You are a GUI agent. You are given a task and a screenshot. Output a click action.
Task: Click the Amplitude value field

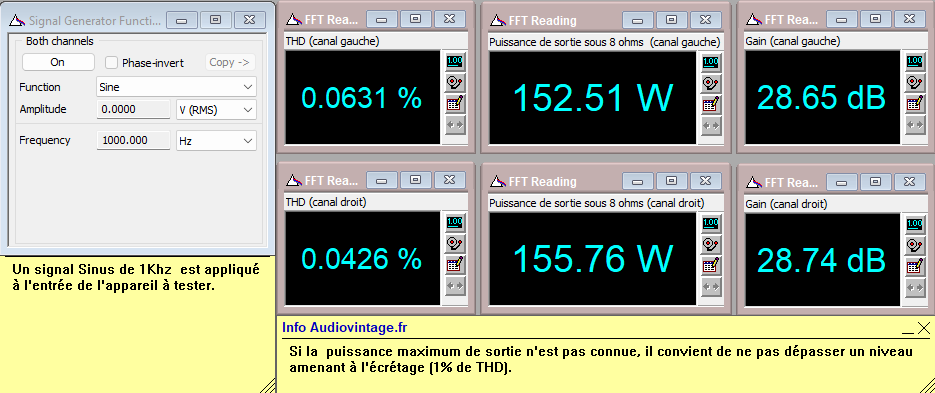133,109
